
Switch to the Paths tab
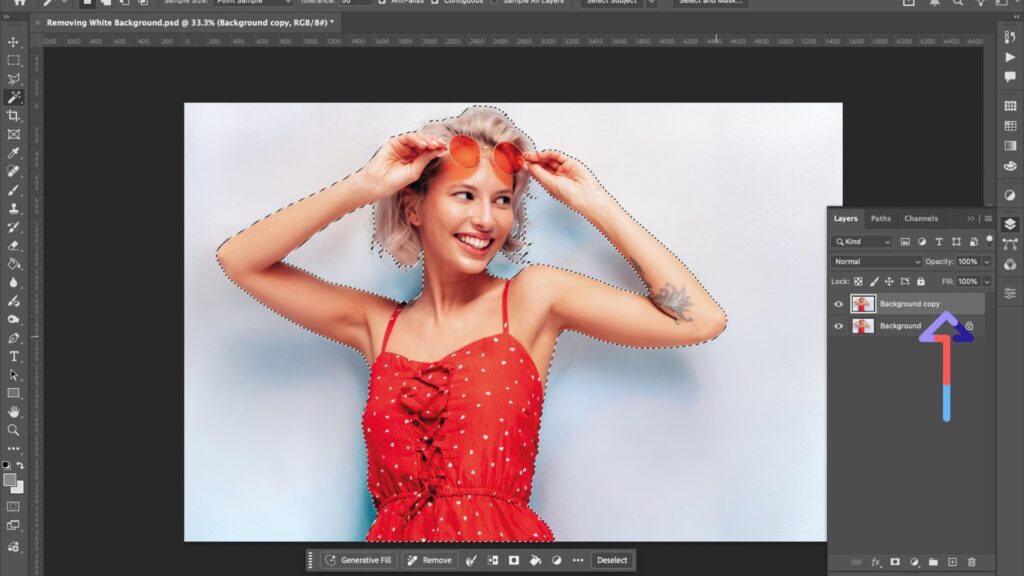[880, 219]
